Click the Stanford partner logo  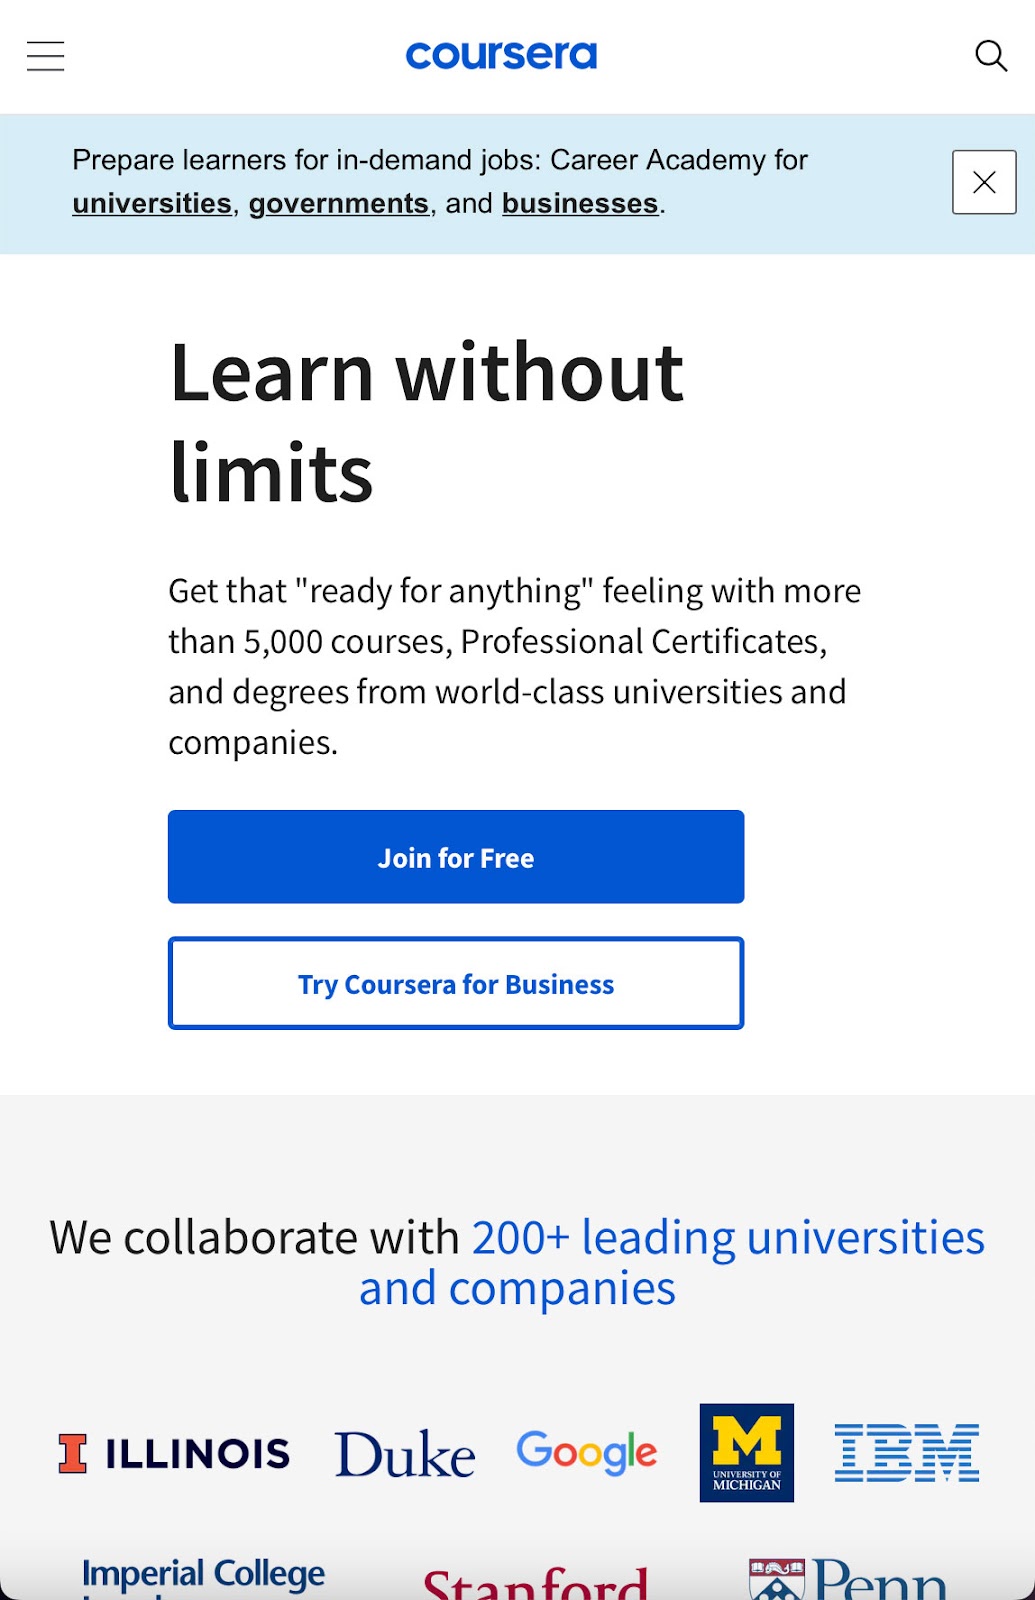pos(536,1582)
